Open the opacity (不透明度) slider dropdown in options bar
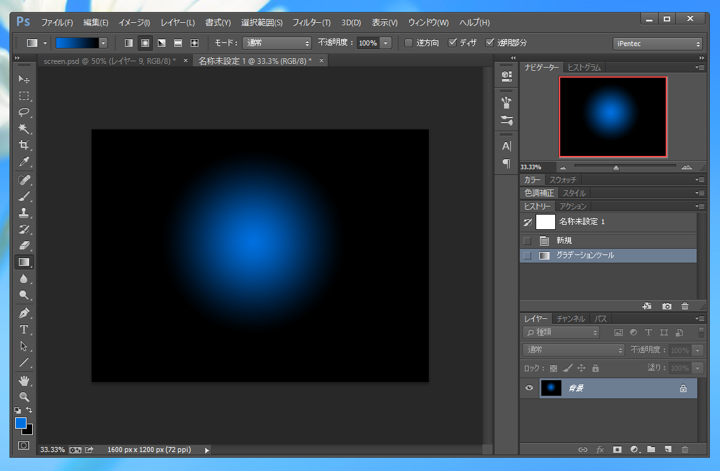The width and height of the screenshot is (720, 471). (x=386, y=43)
